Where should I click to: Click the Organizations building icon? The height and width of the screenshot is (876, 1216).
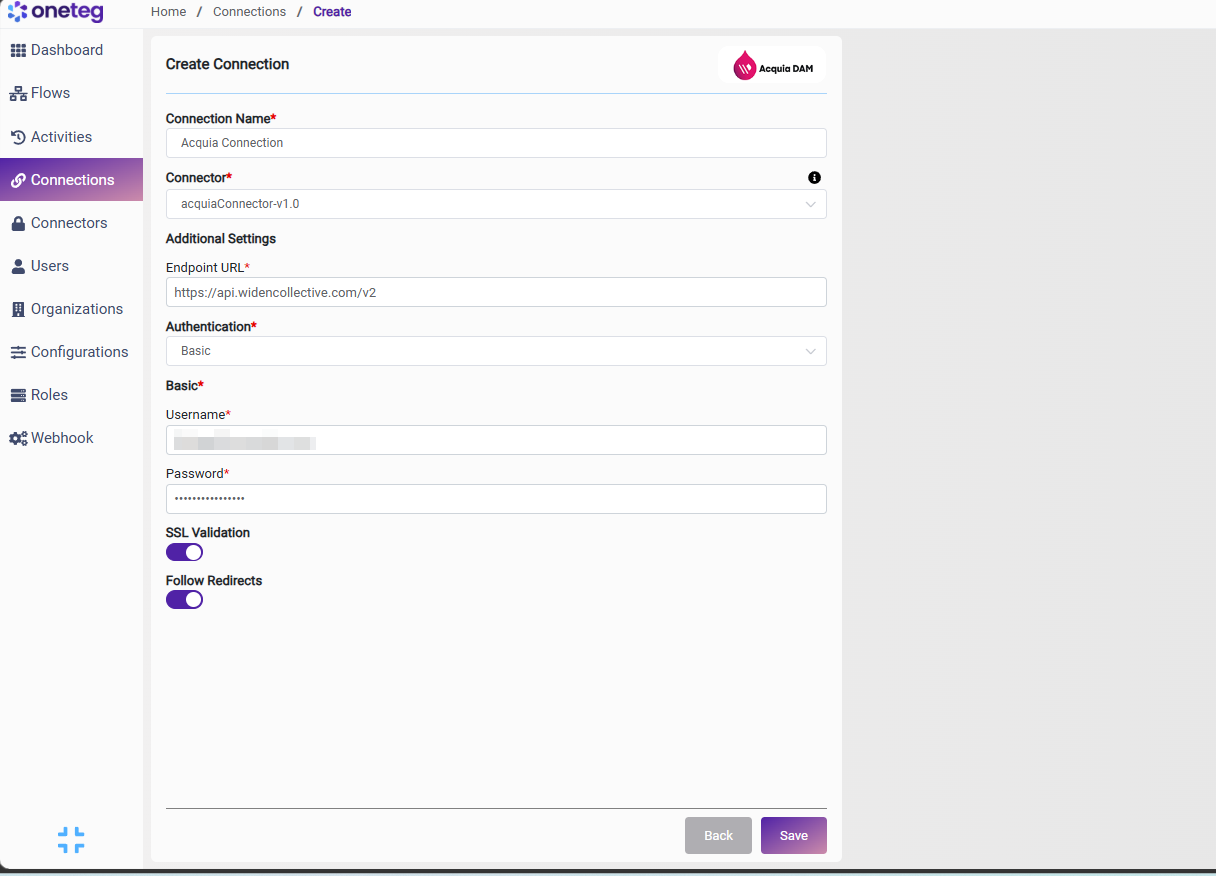(18, 309)
